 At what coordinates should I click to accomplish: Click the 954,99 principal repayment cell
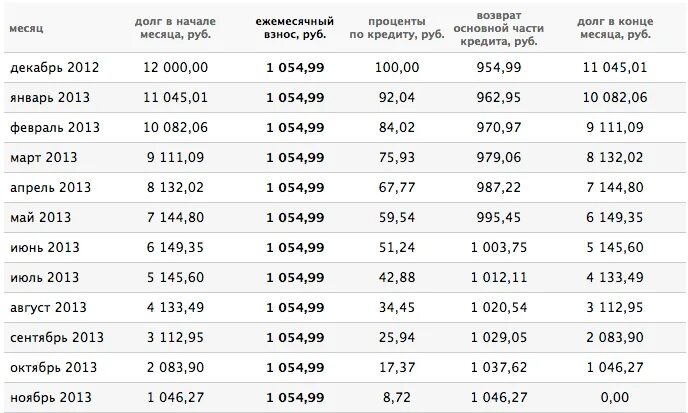tap(499, 68)
